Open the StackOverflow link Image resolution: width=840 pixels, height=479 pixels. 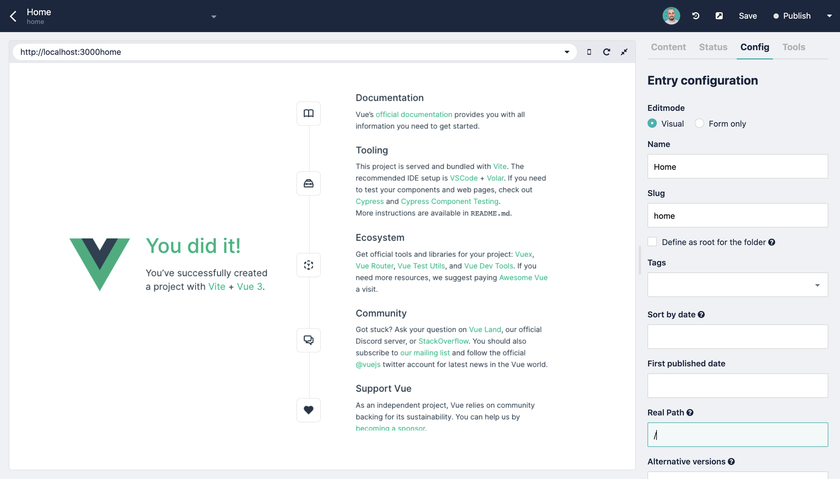tap(443, 341)
